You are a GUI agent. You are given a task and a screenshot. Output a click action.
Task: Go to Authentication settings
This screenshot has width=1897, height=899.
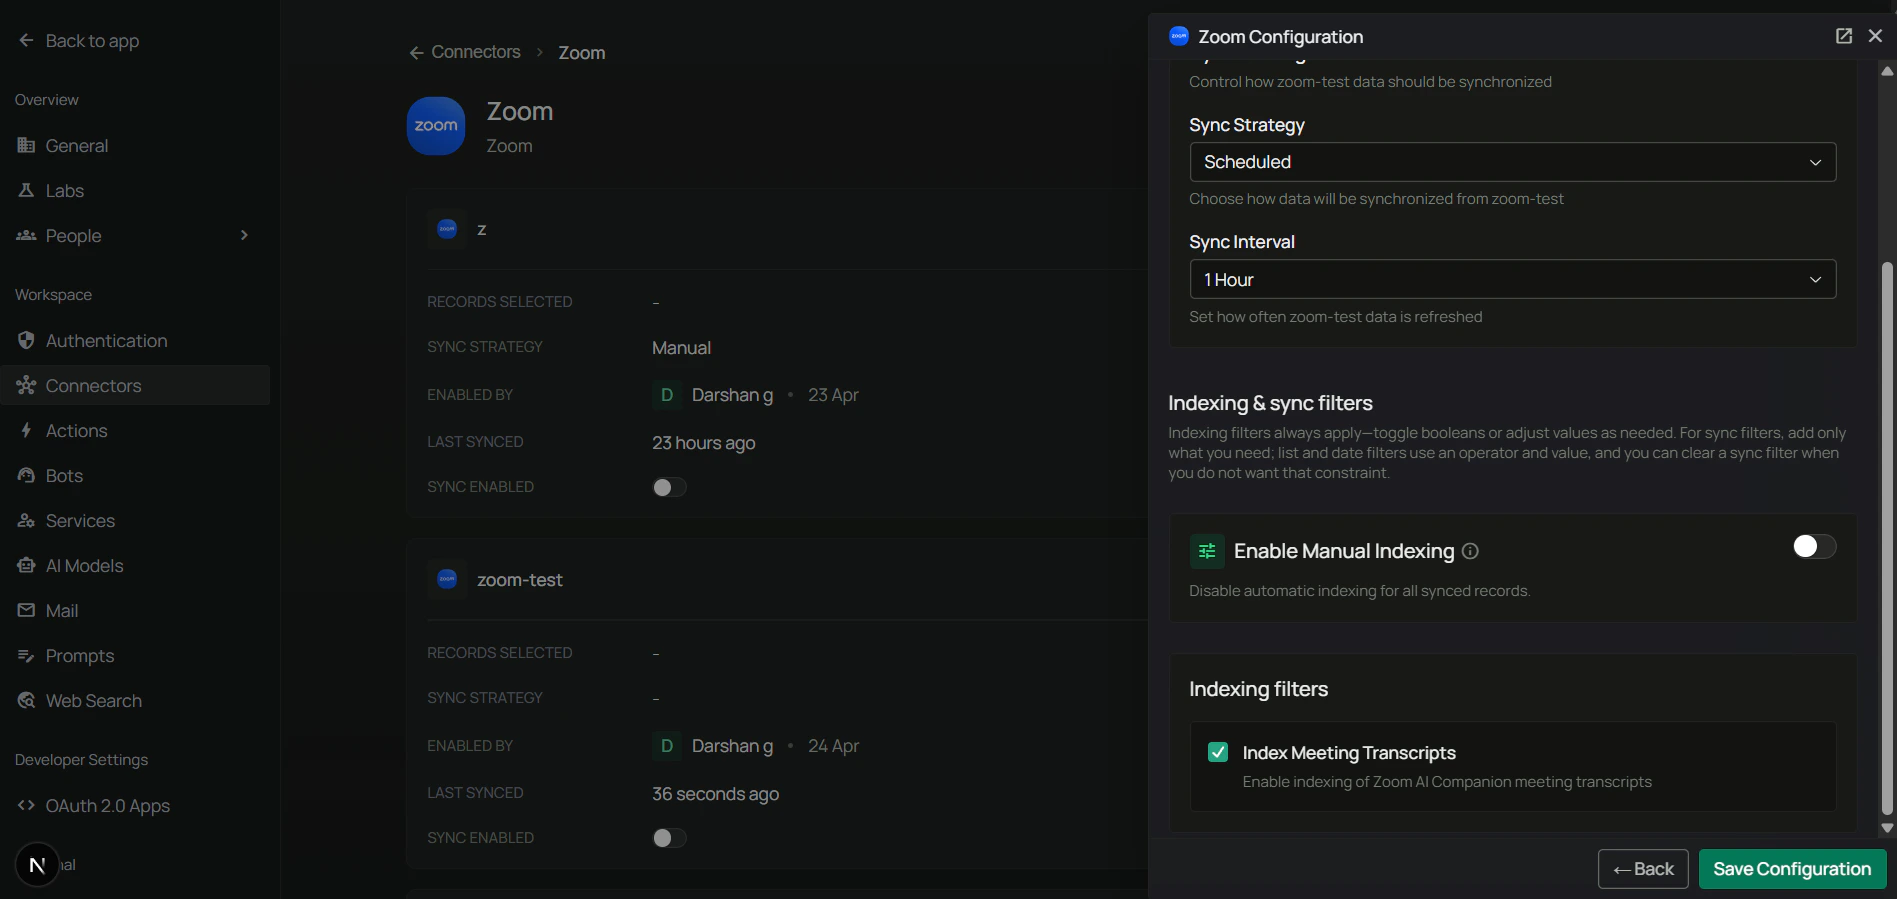[x=135, y=340]
